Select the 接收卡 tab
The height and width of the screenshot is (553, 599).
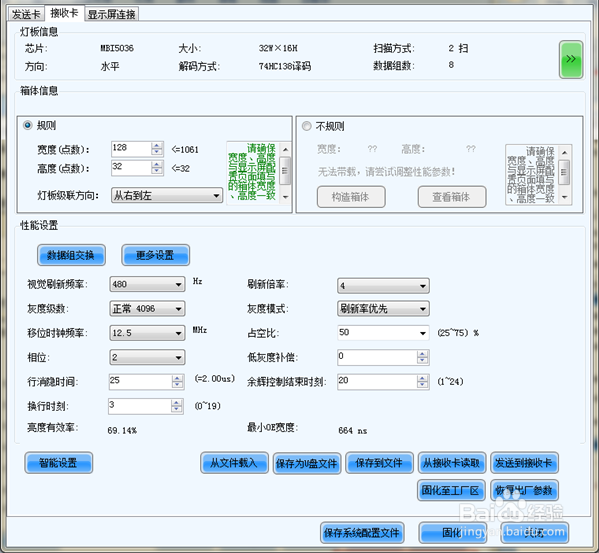[64, 13]
